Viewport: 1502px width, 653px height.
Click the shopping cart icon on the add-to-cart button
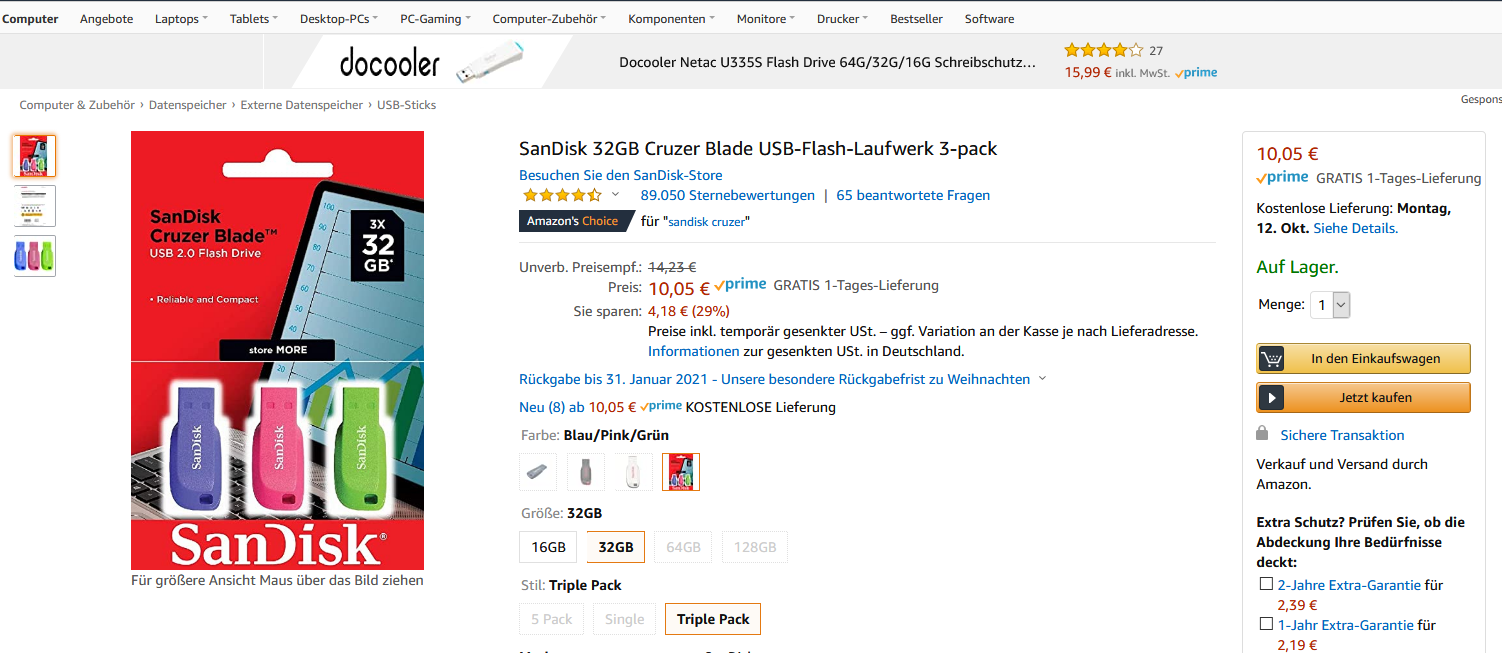click(x=1272, y=359)
